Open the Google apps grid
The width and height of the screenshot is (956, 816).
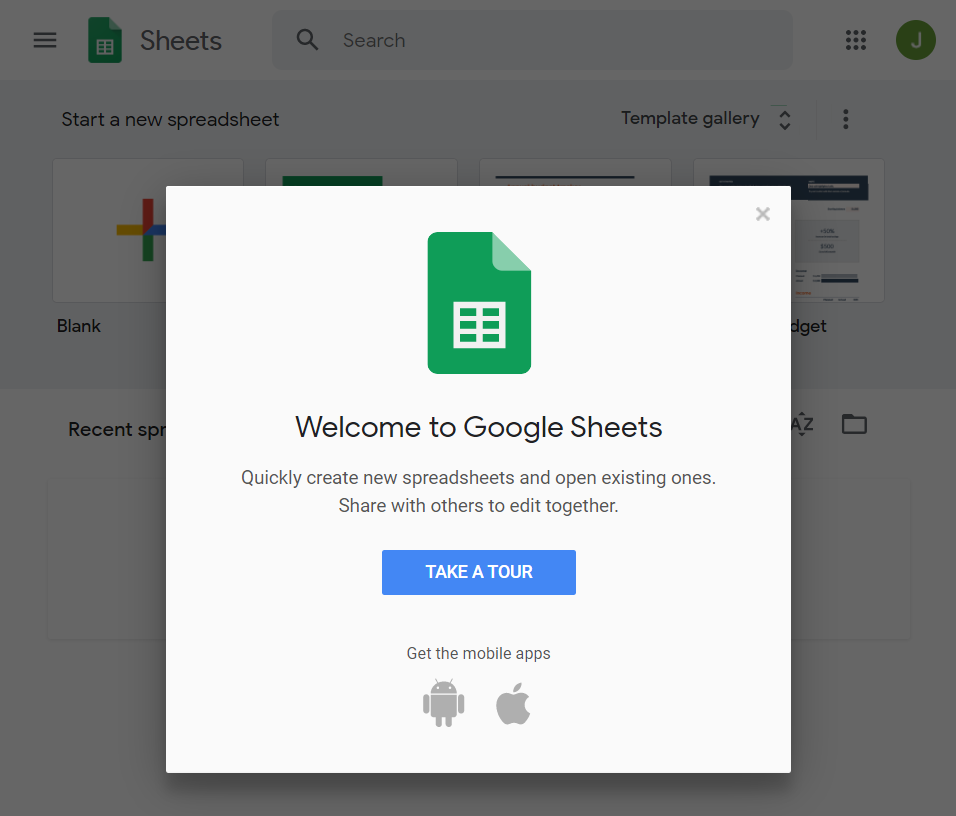point(855,40)
